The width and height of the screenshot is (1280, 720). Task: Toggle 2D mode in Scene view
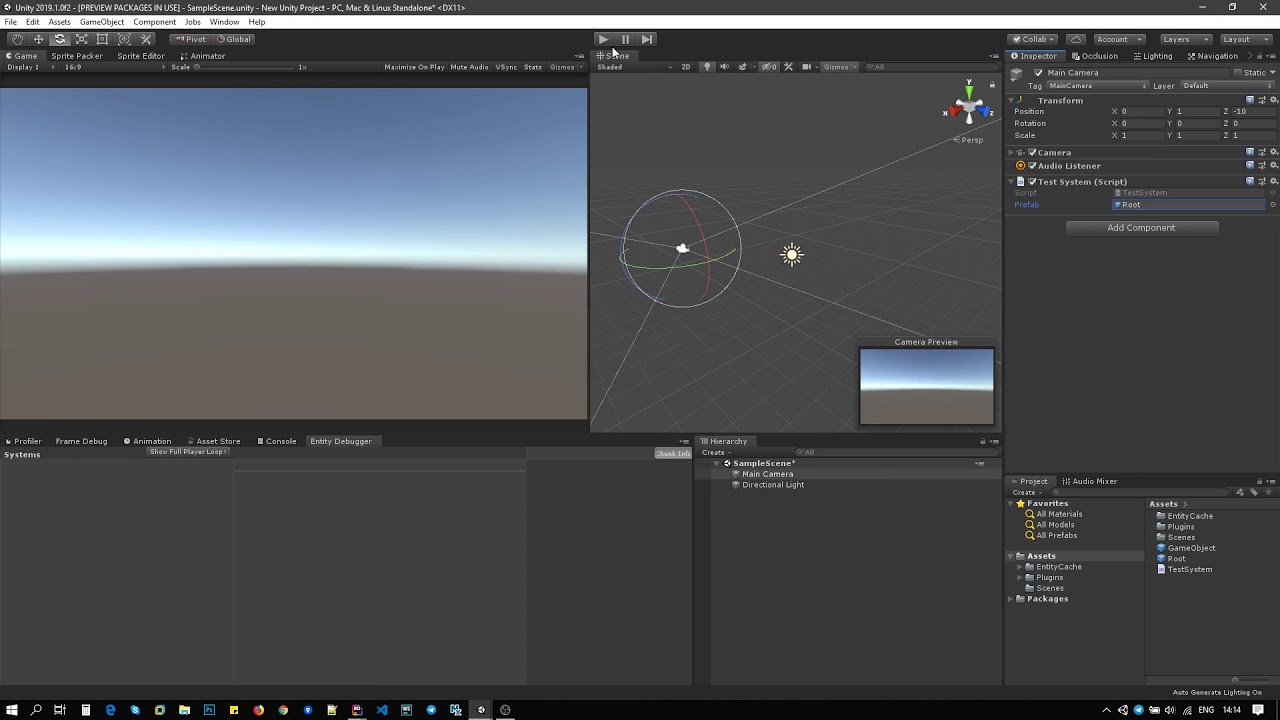[x=686, y=67]
